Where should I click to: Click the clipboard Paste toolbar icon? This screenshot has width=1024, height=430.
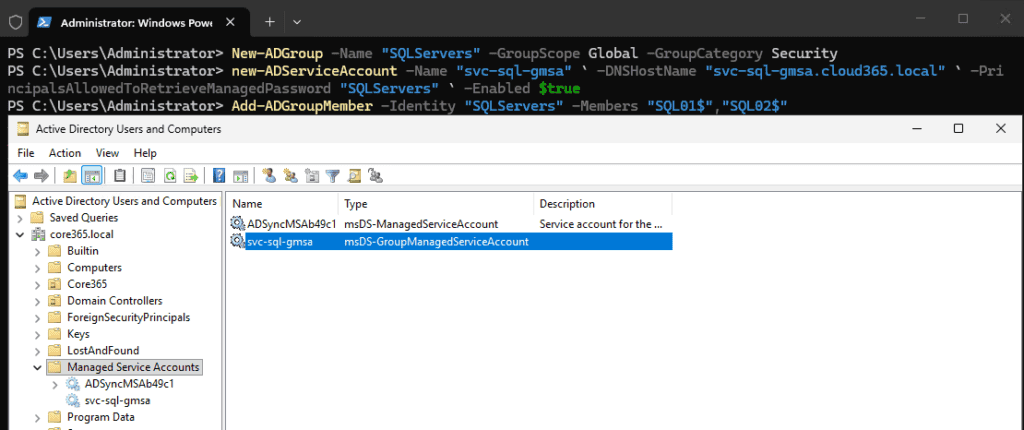120,175
